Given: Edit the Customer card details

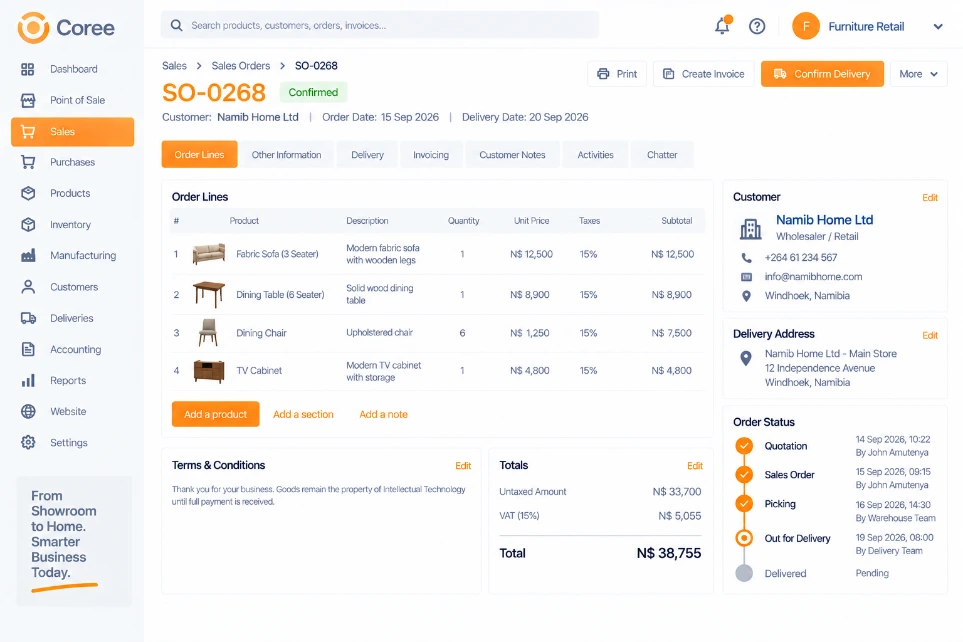Looking at the screenshot, I should tap(930, 198).
